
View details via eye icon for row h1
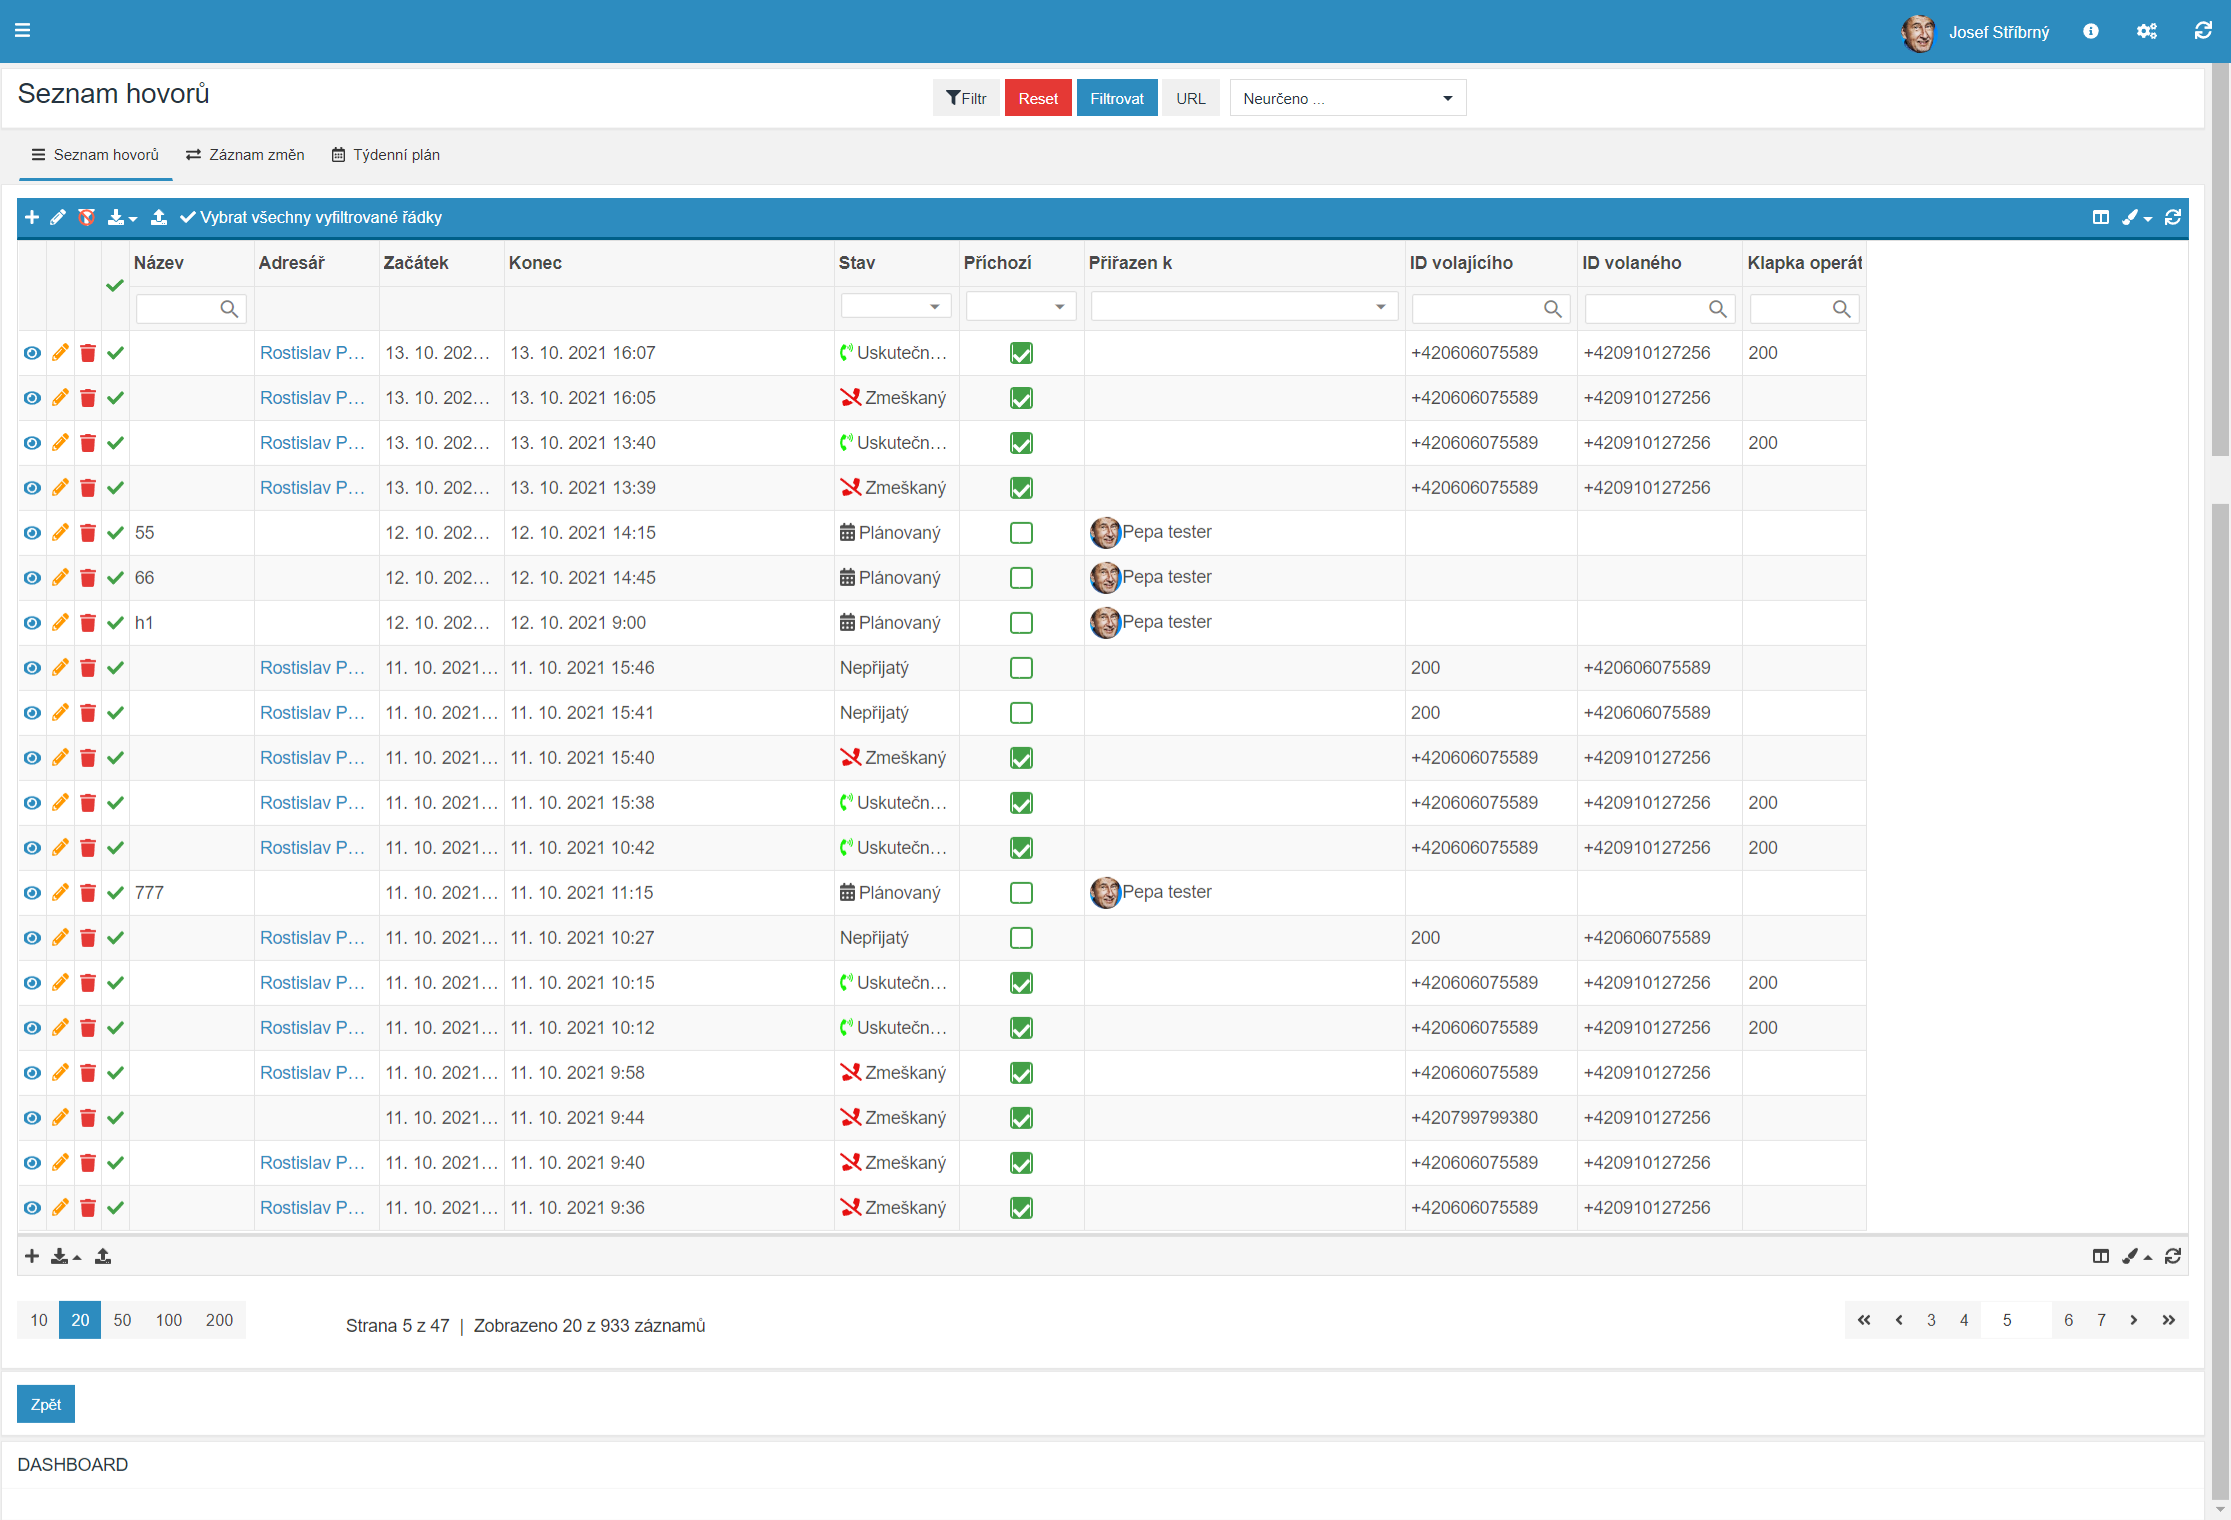tap(32, 623)
